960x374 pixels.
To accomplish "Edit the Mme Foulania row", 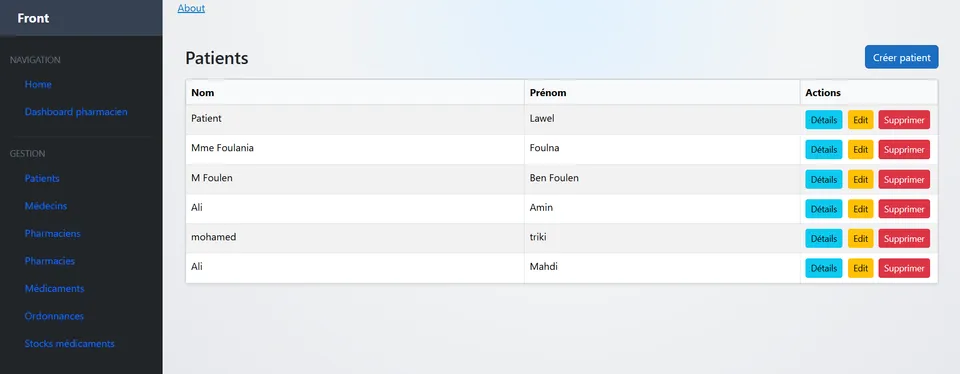I will 860,149.
